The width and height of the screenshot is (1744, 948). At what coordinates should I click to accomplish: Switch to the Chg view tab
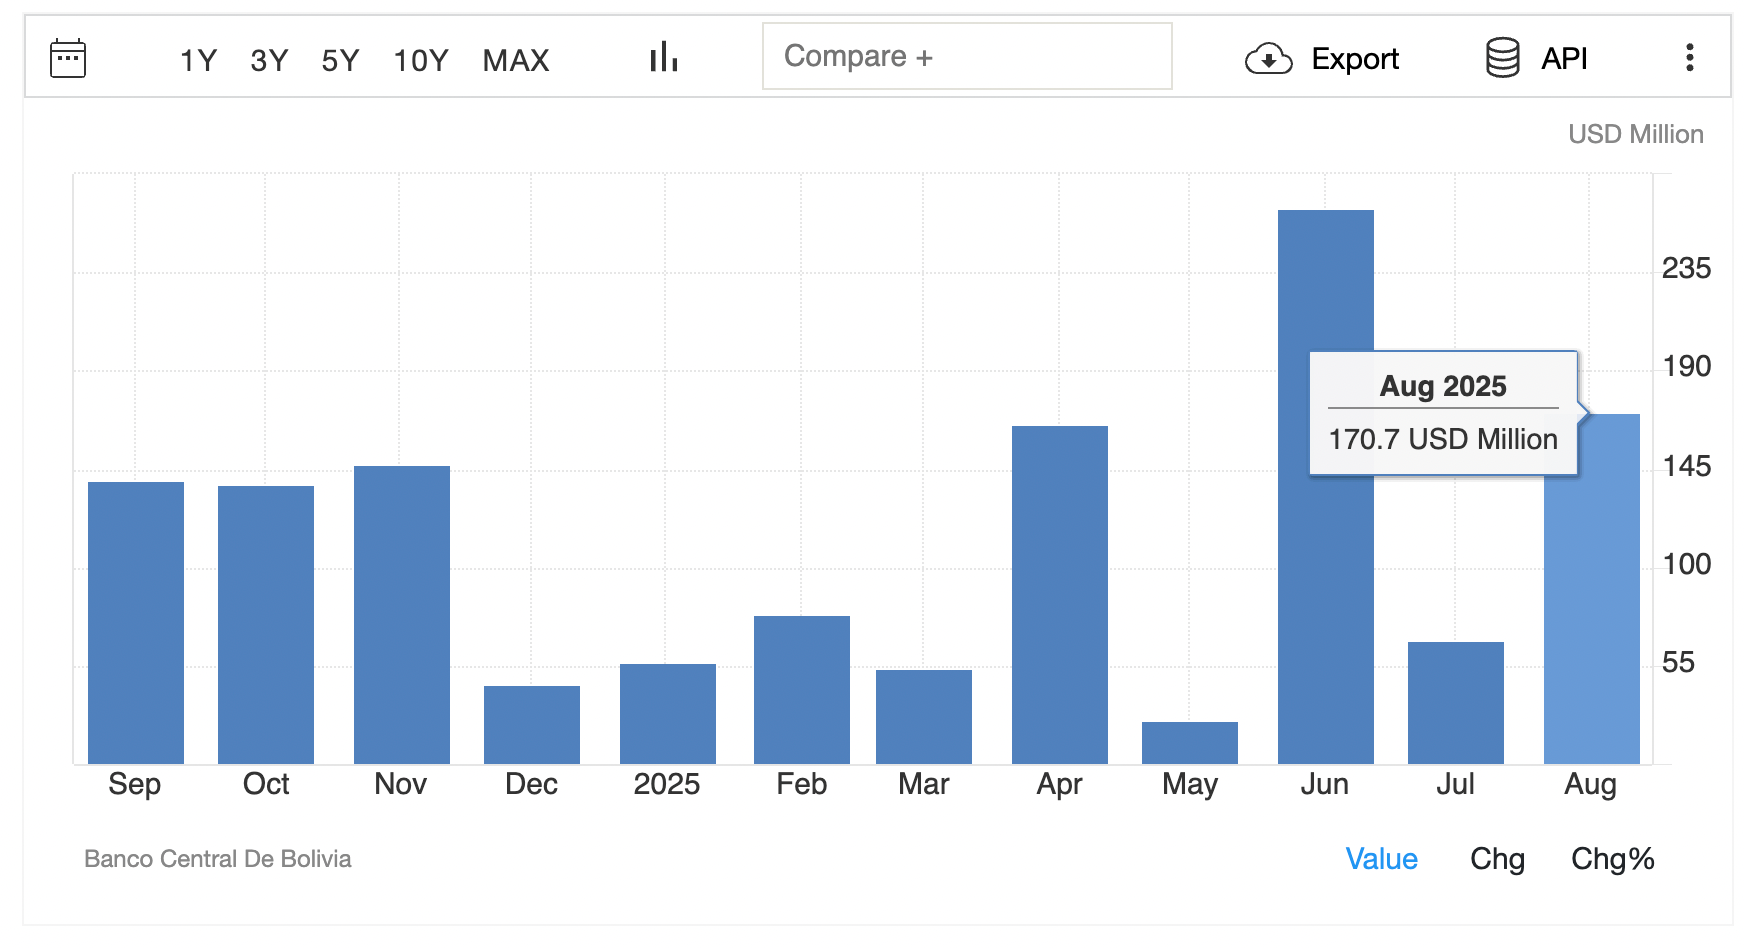pos(1497,859)
